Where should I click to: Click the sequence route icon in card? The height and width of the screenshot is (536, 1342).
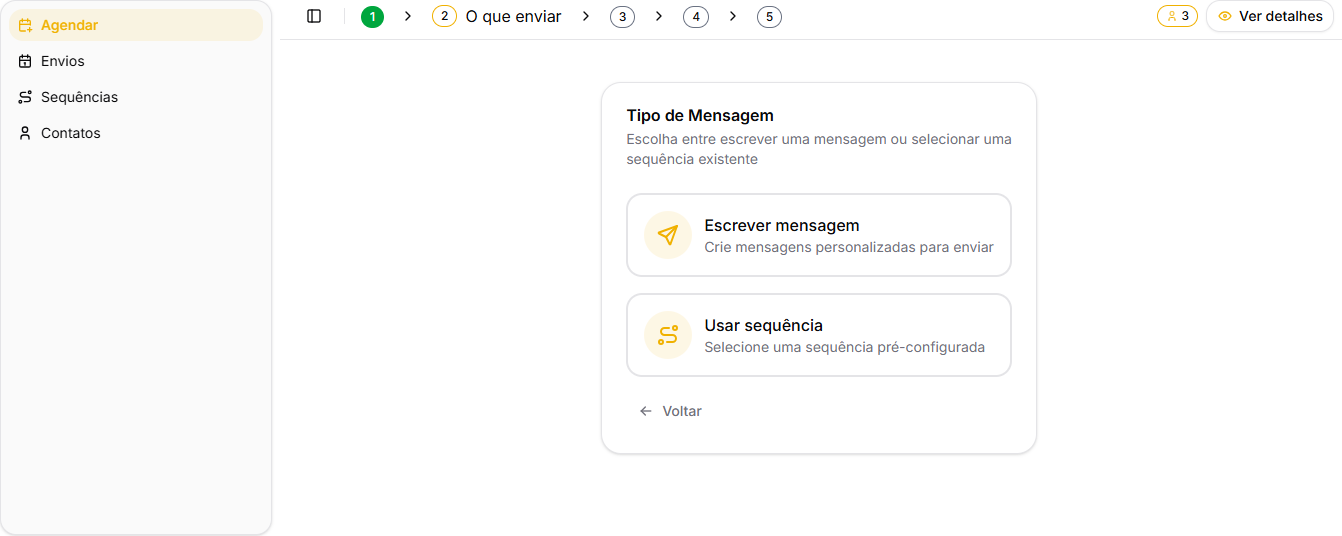pos(668,335)
